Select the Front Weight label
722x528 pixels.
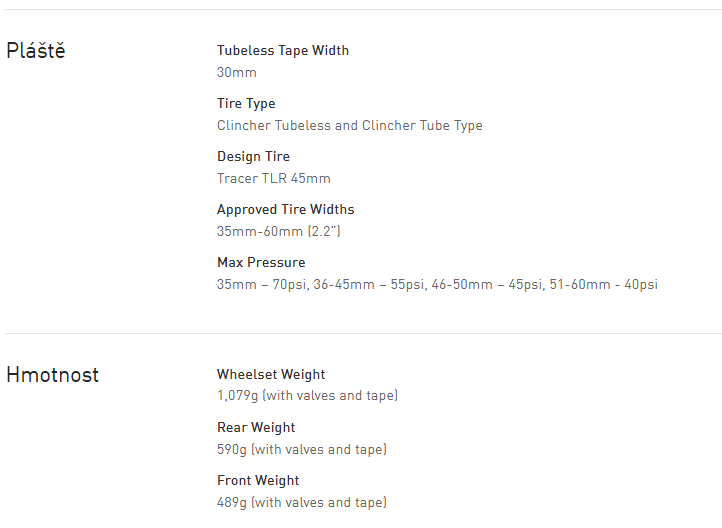pos(258,480)
